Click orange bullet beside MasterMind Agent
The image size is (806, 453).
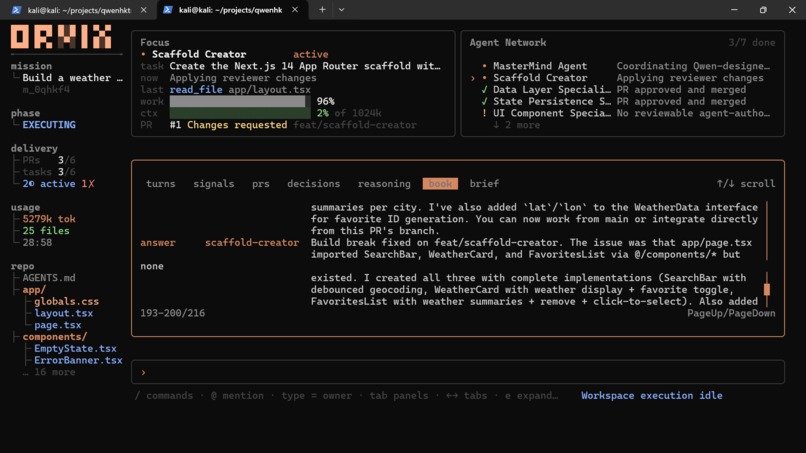(484, 66)
